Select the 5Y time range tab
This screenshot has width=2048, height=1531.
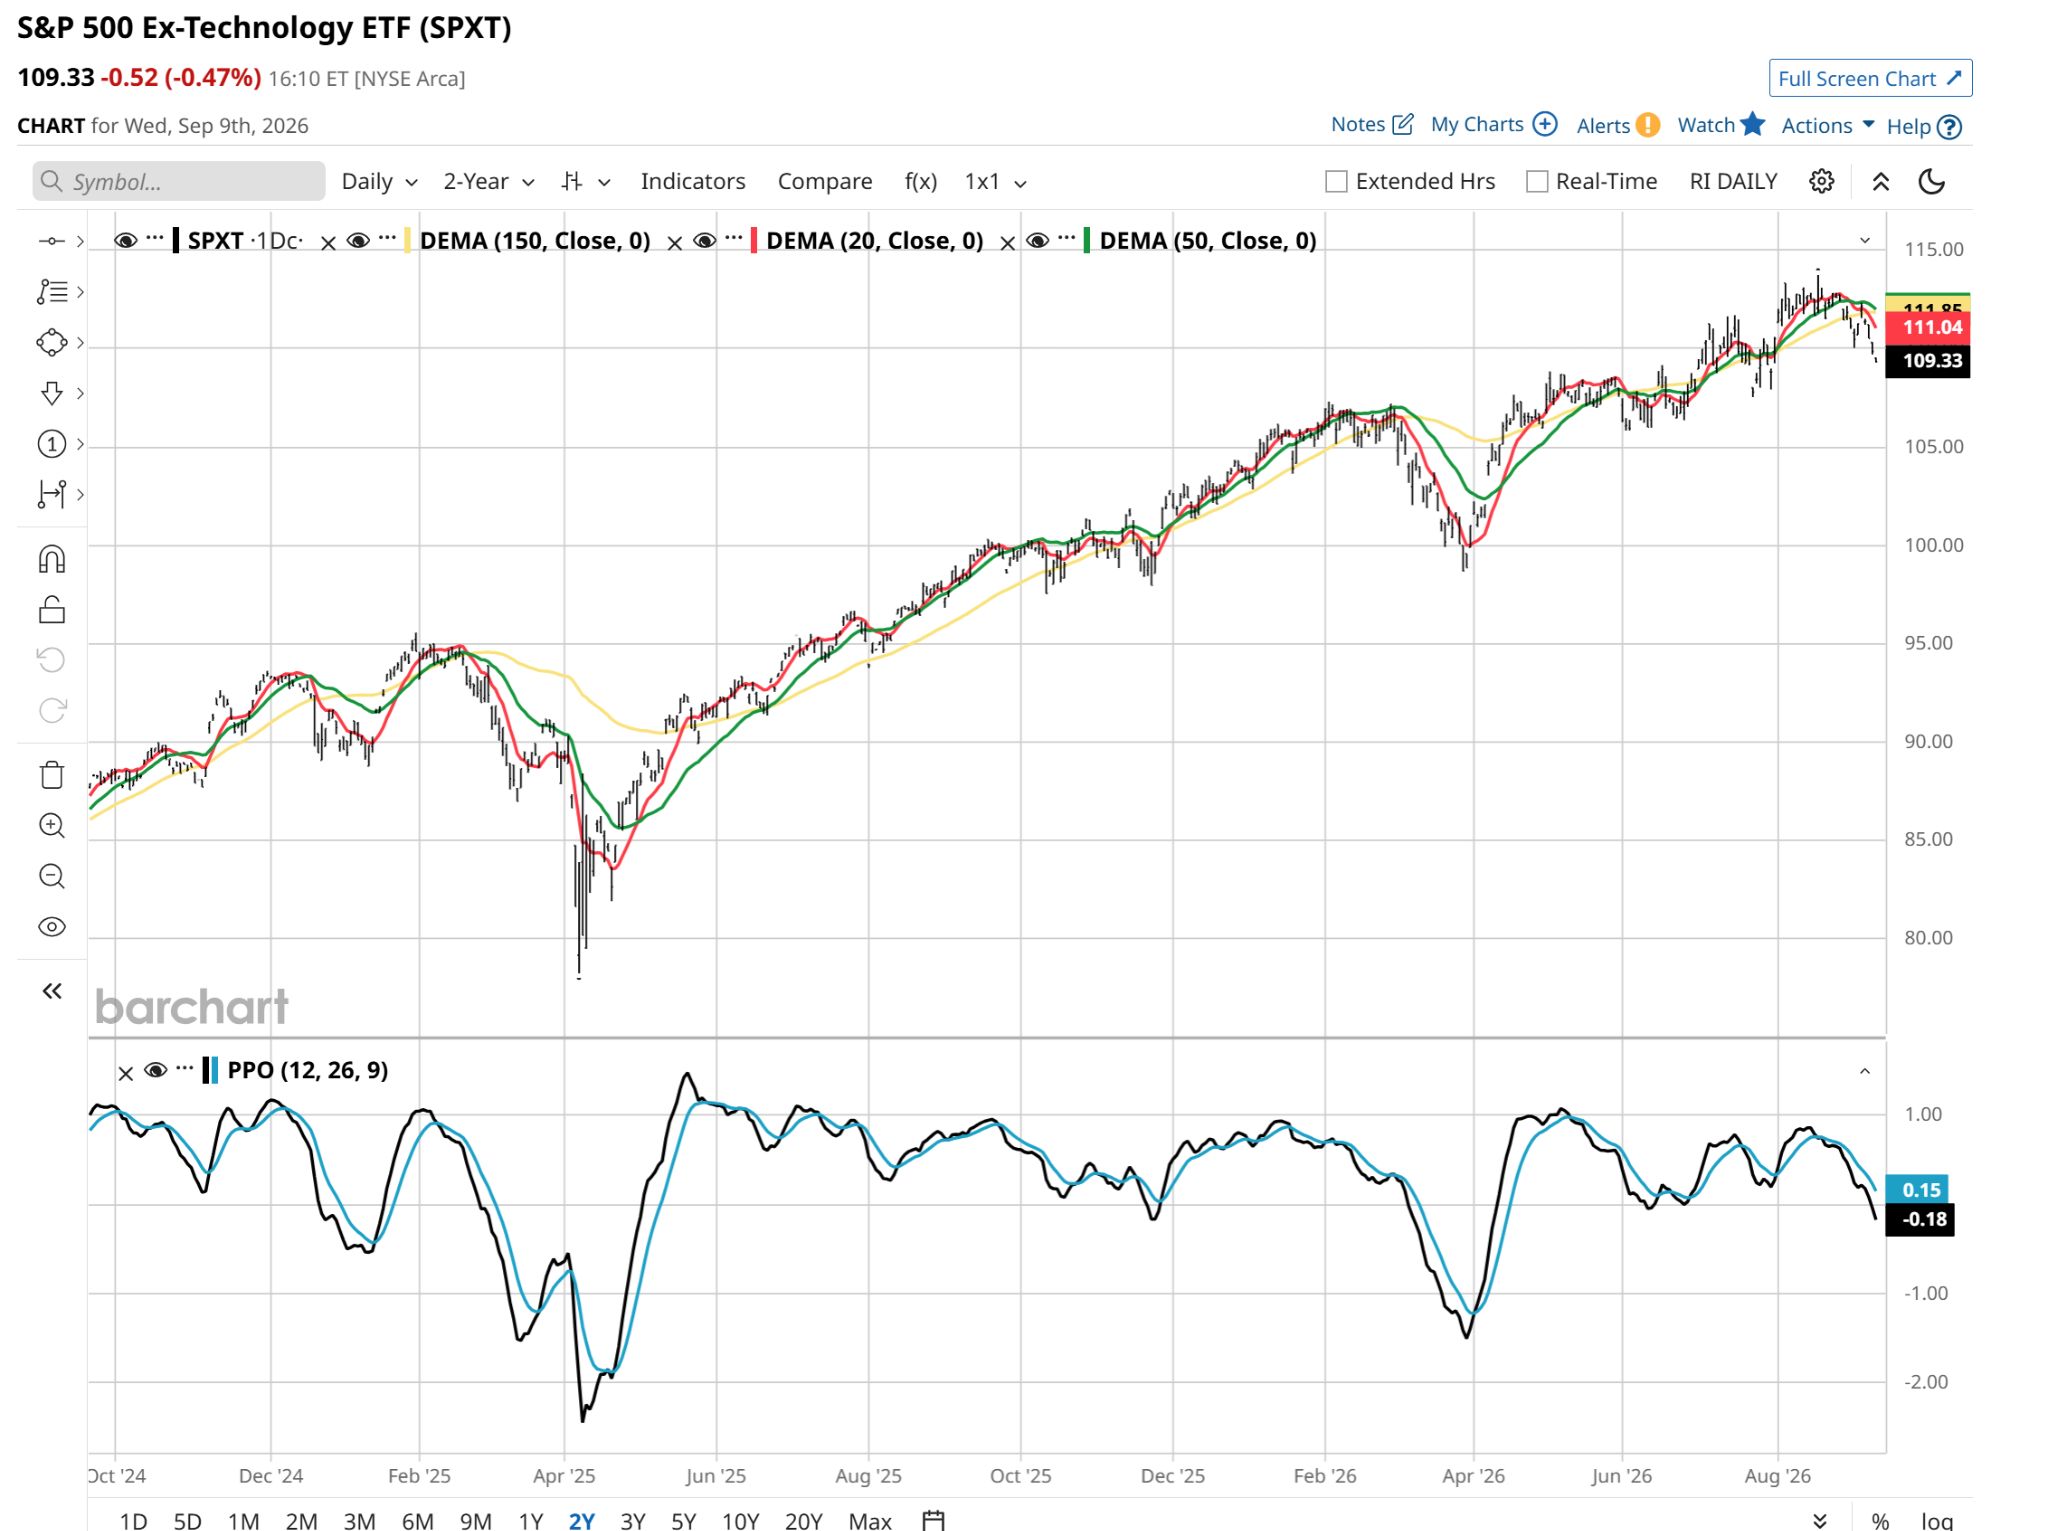[684, 1521]
